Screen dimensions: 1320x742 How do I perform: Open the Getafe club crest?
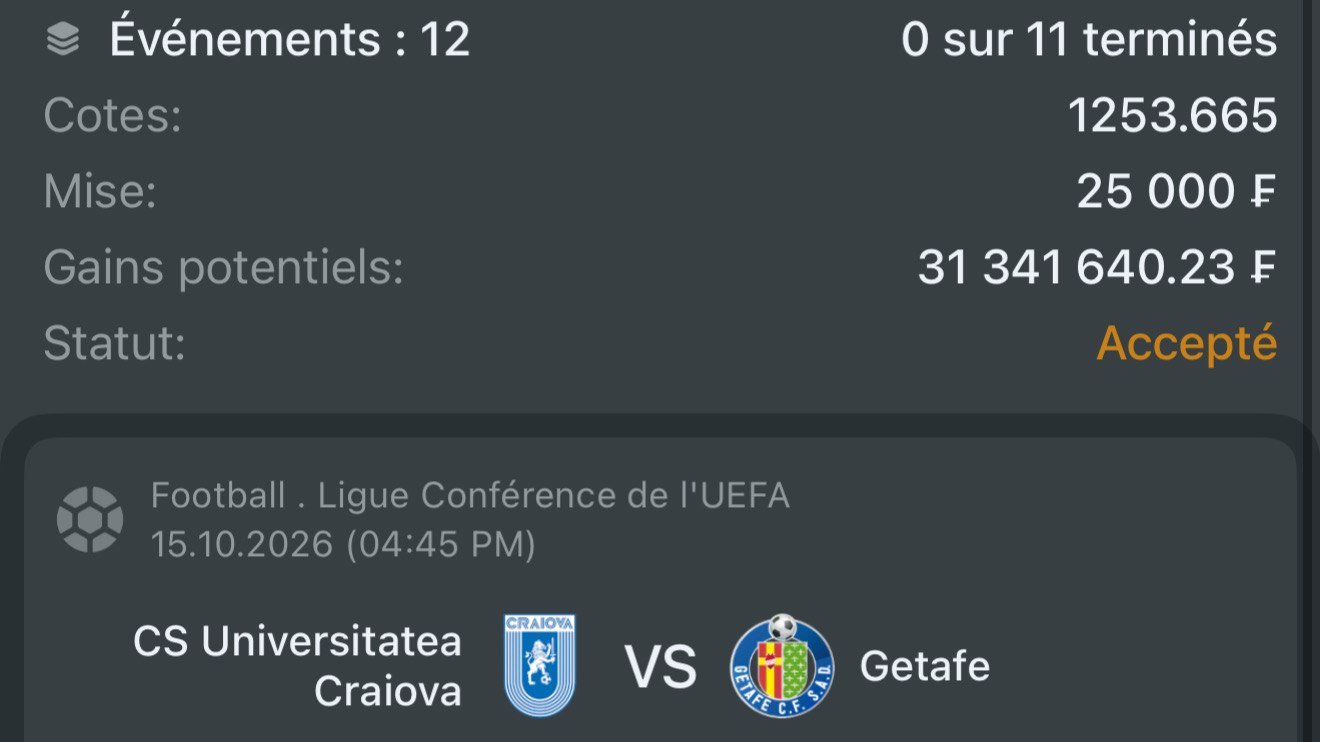point(782,665)
